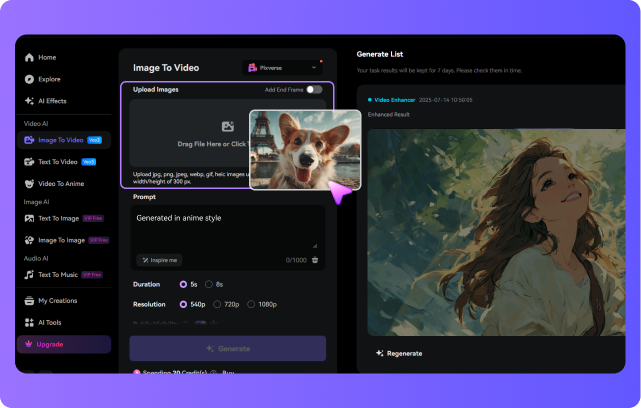Click the AI Tools grid icon
This screenshot has width=641, height=408.
pyautogui.click(x=29, y=323)
